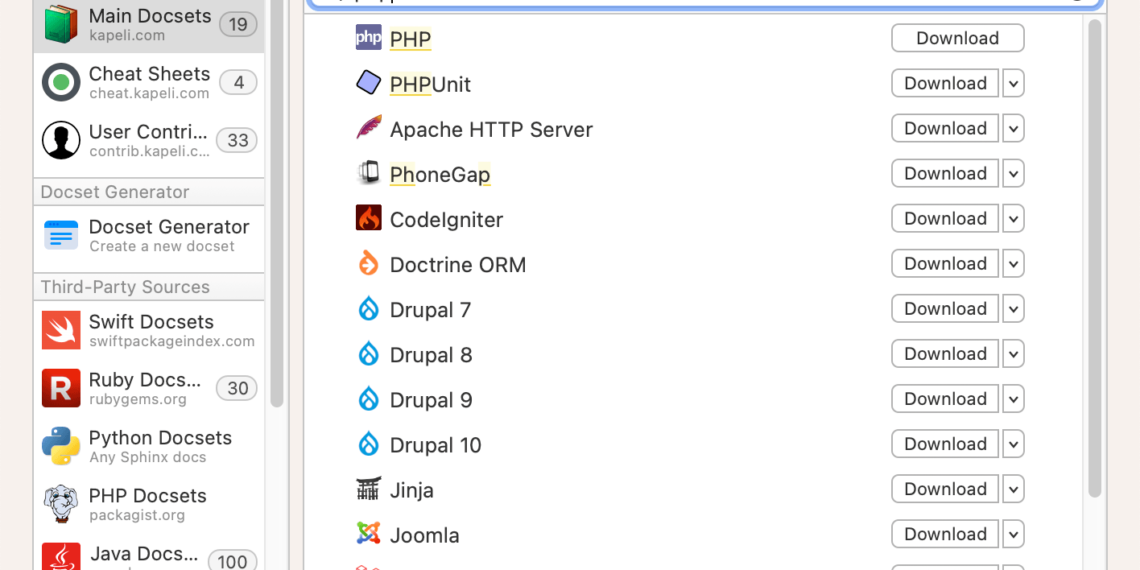Download the PHP docset
This screenshot has height=570, width=1140.
tap(958, 38)
